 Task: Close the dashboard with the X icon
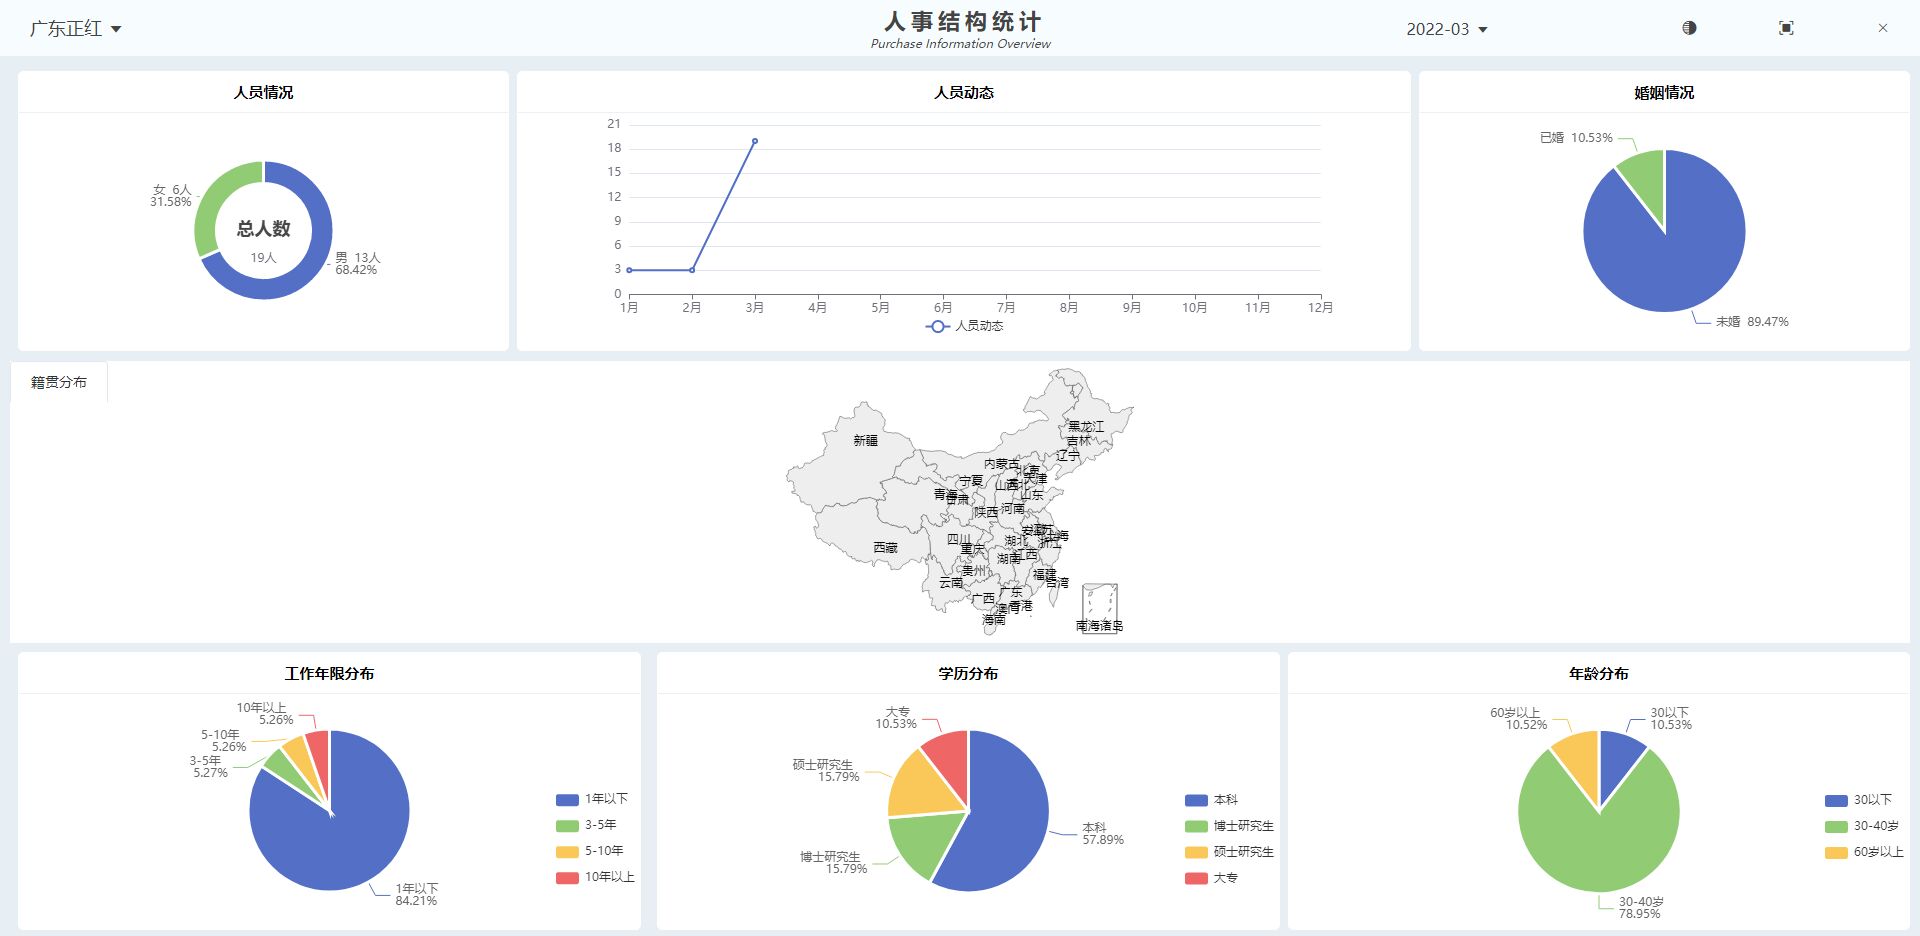tap(1882, 28)
